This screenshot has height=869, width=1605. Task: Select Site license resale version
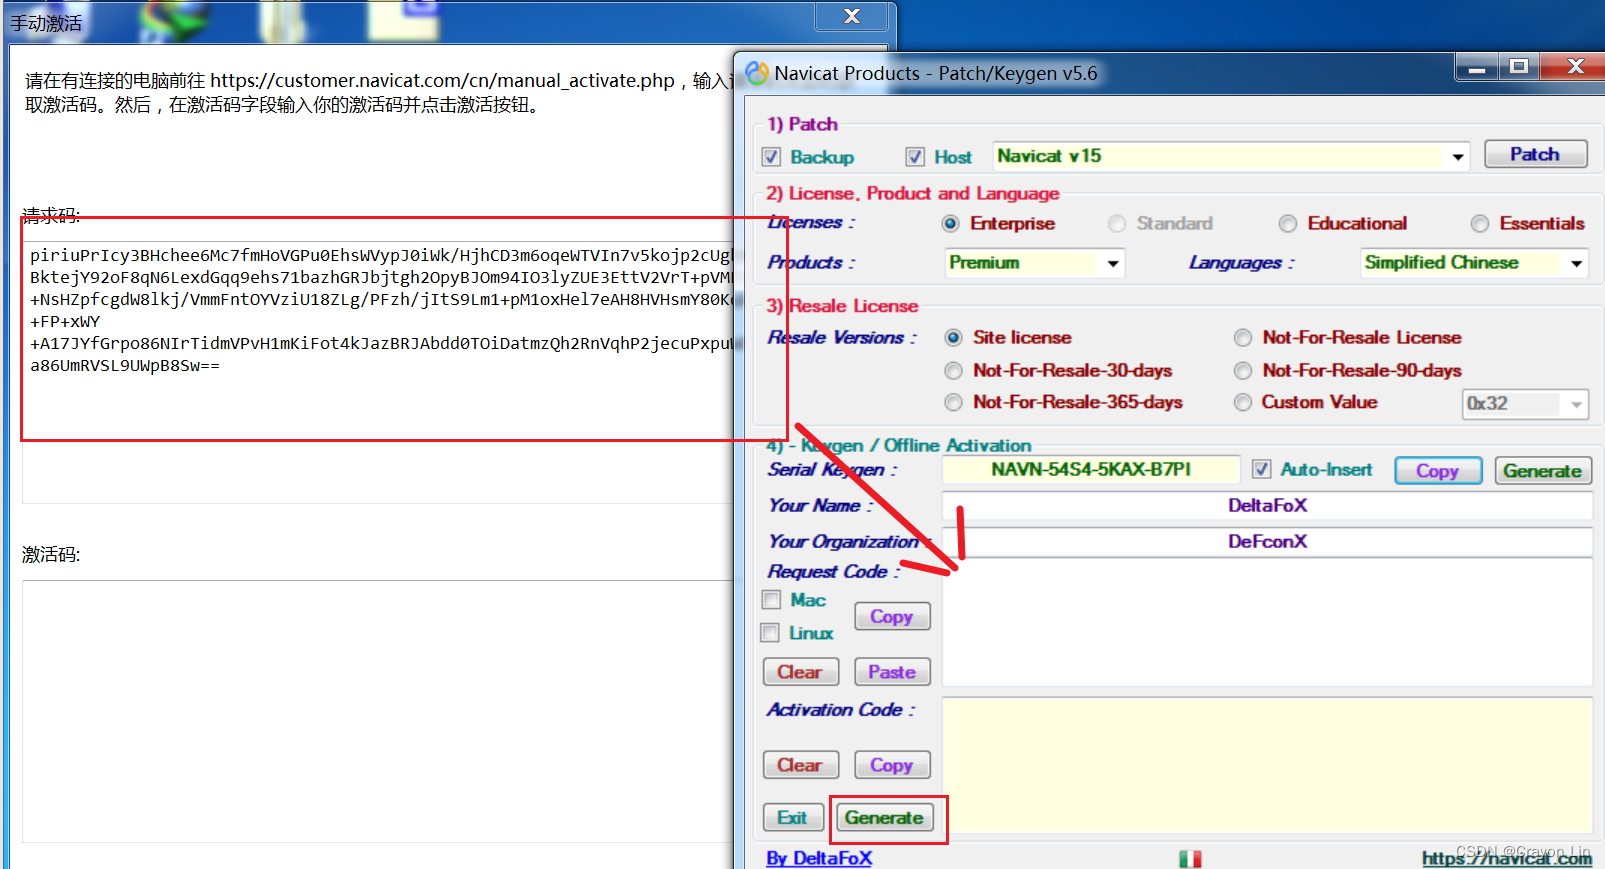954,338
